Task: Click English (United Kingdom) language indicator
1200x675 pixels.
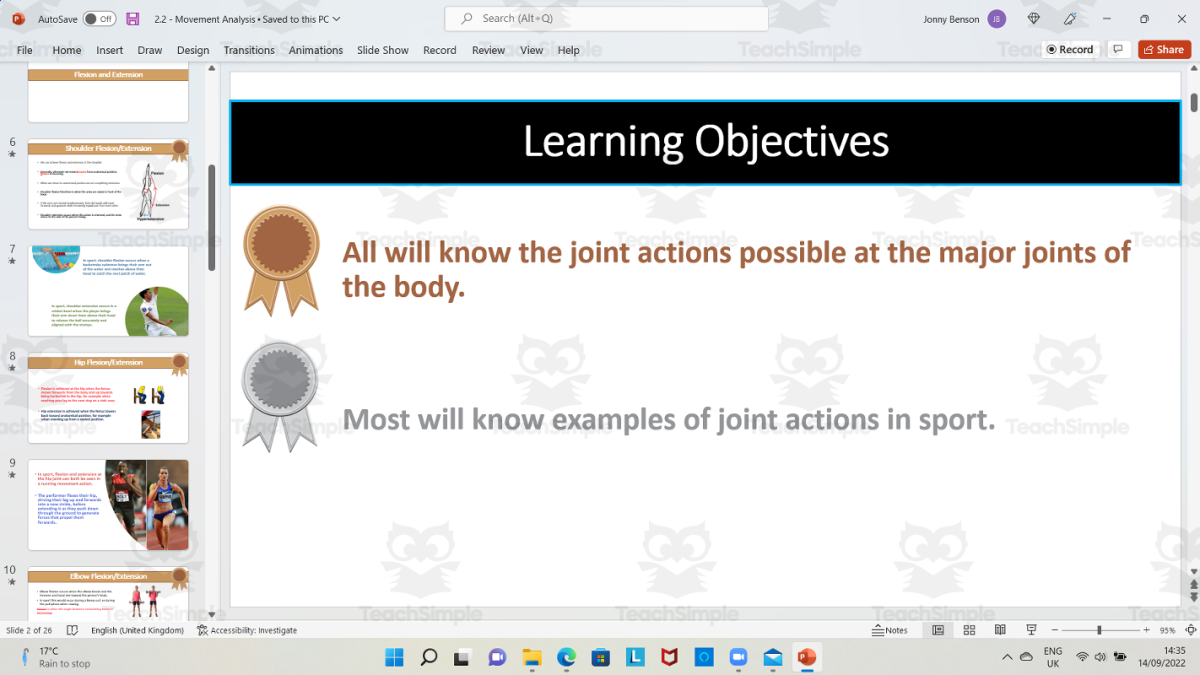Action: [137, 631]
